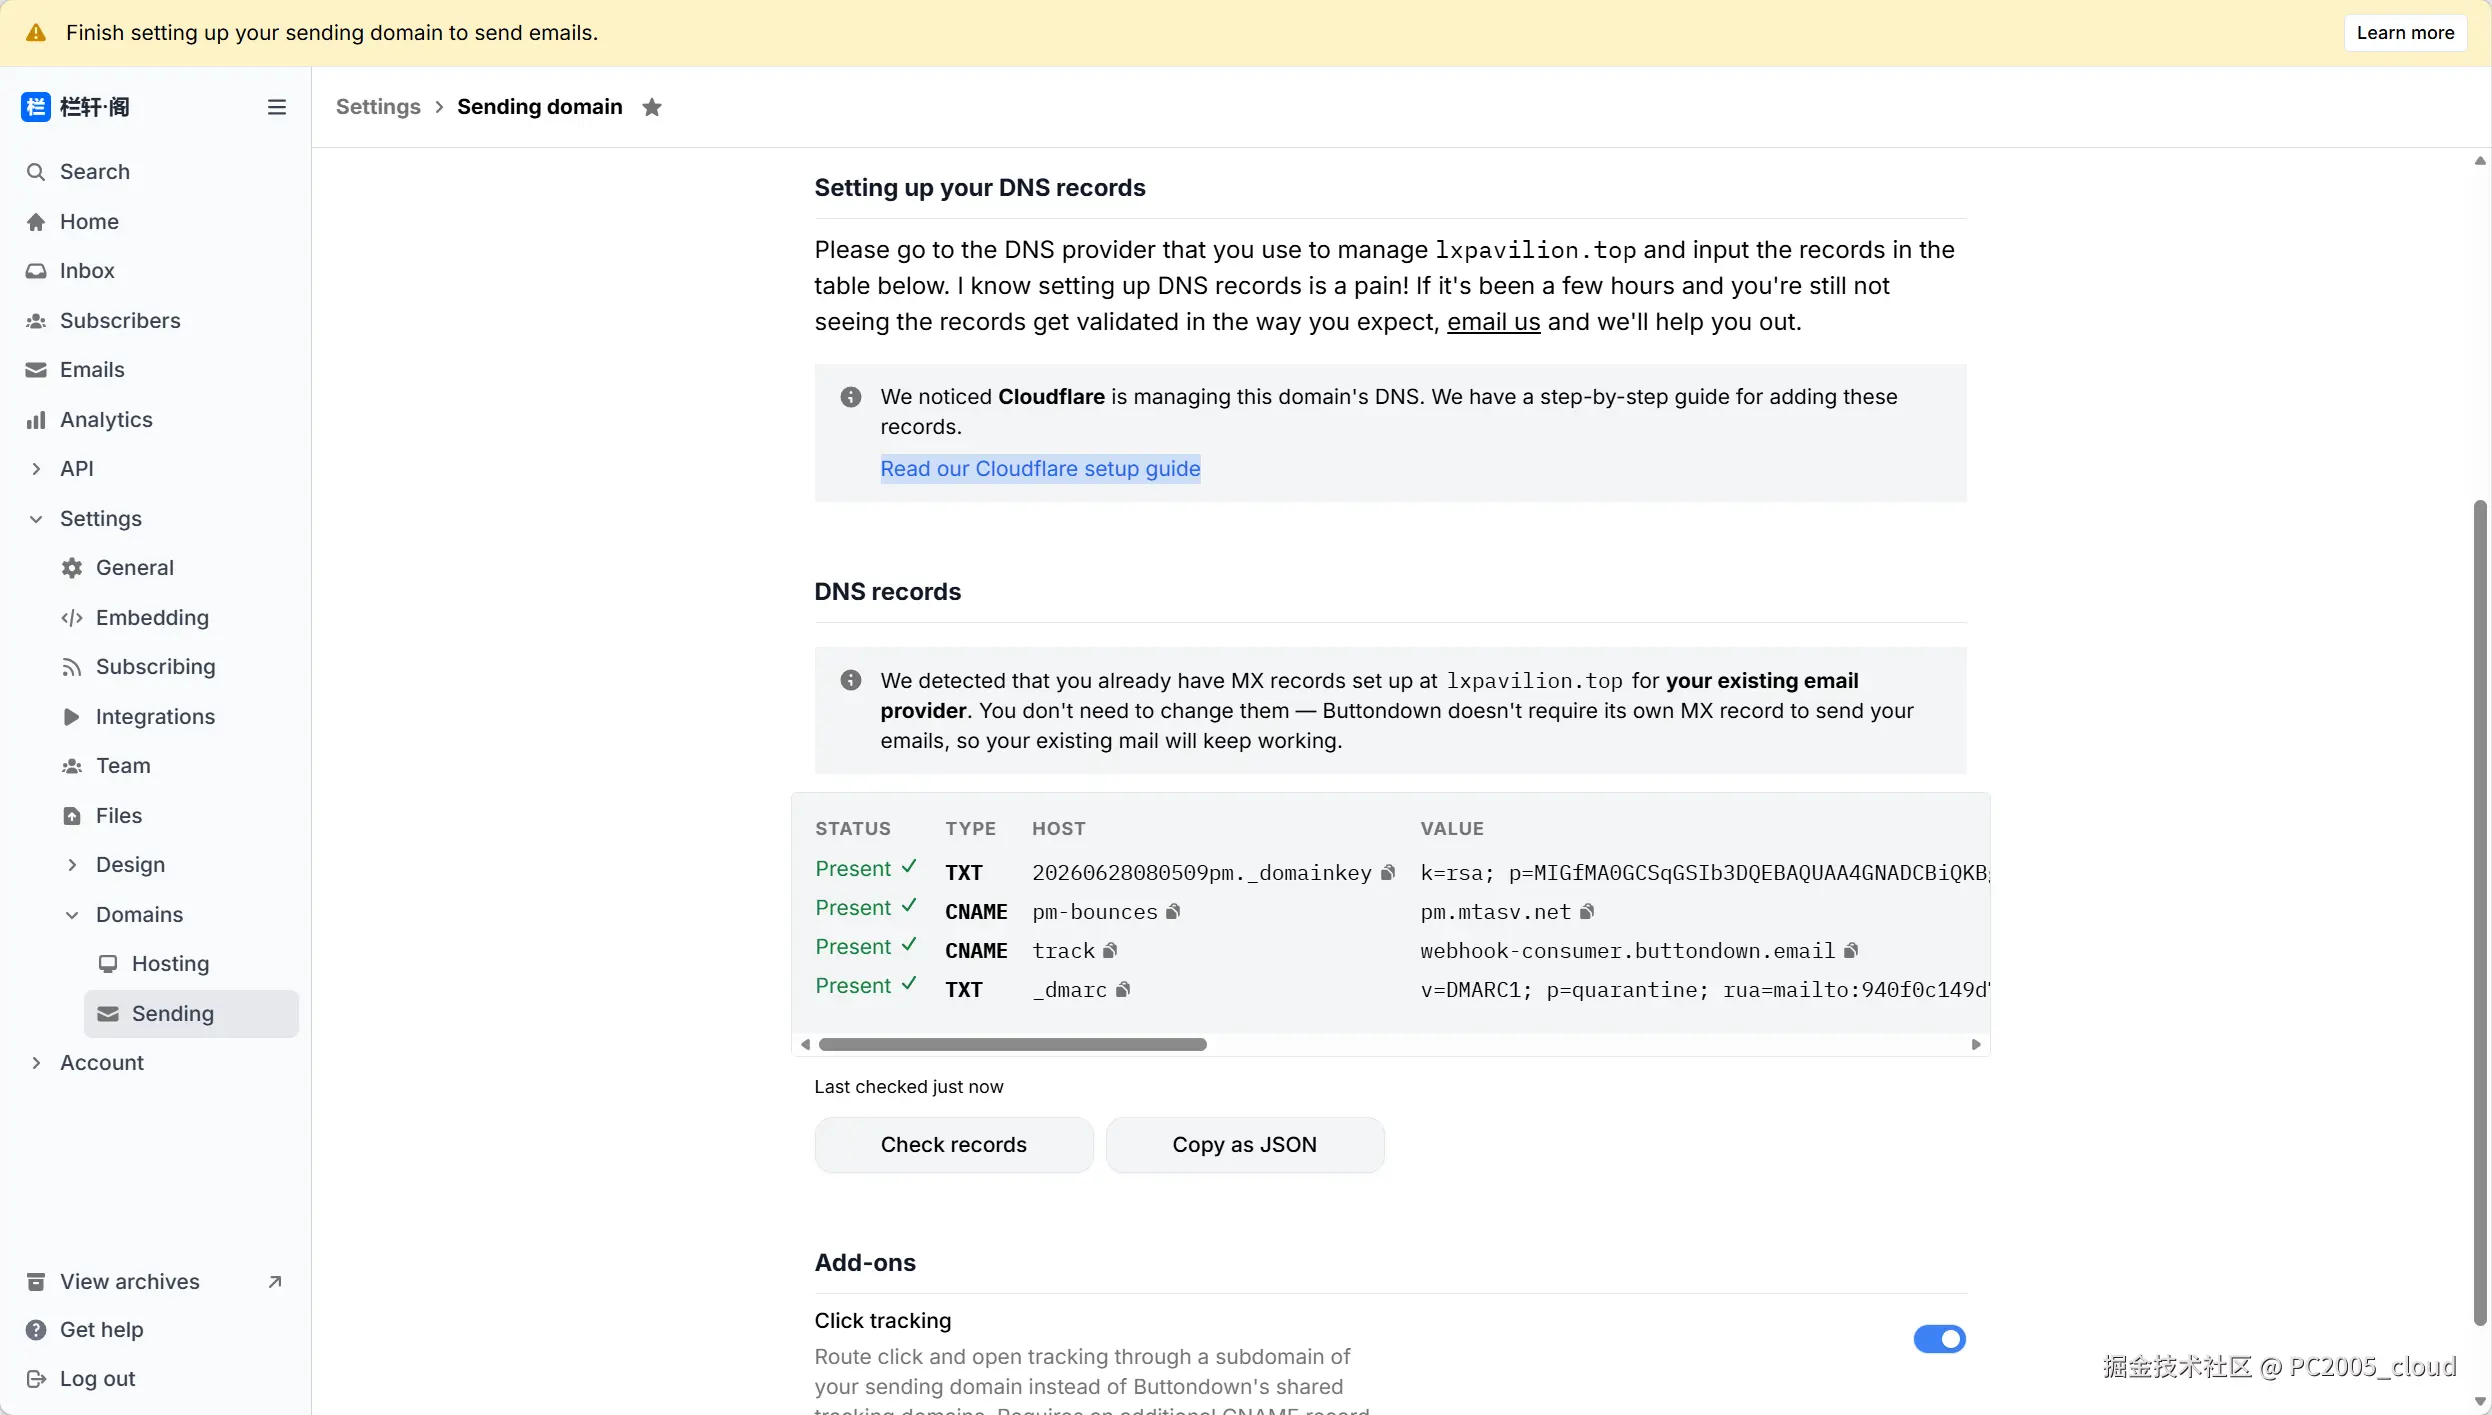Click the View archives box icon

36,1282
